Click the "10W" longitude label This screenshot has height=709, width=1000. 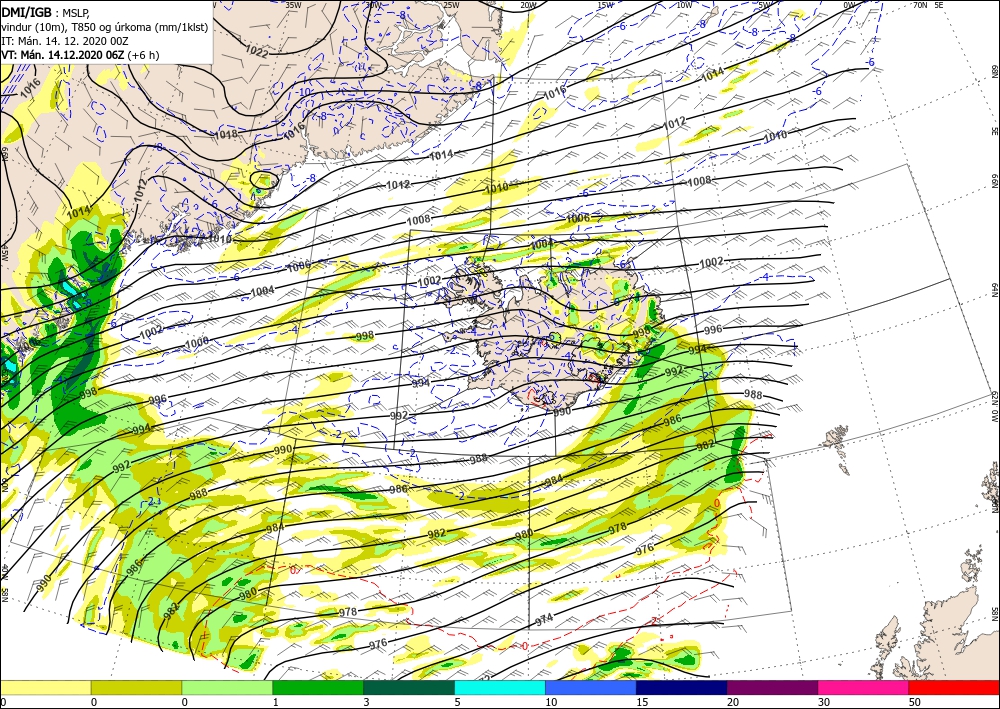[684, 5]
